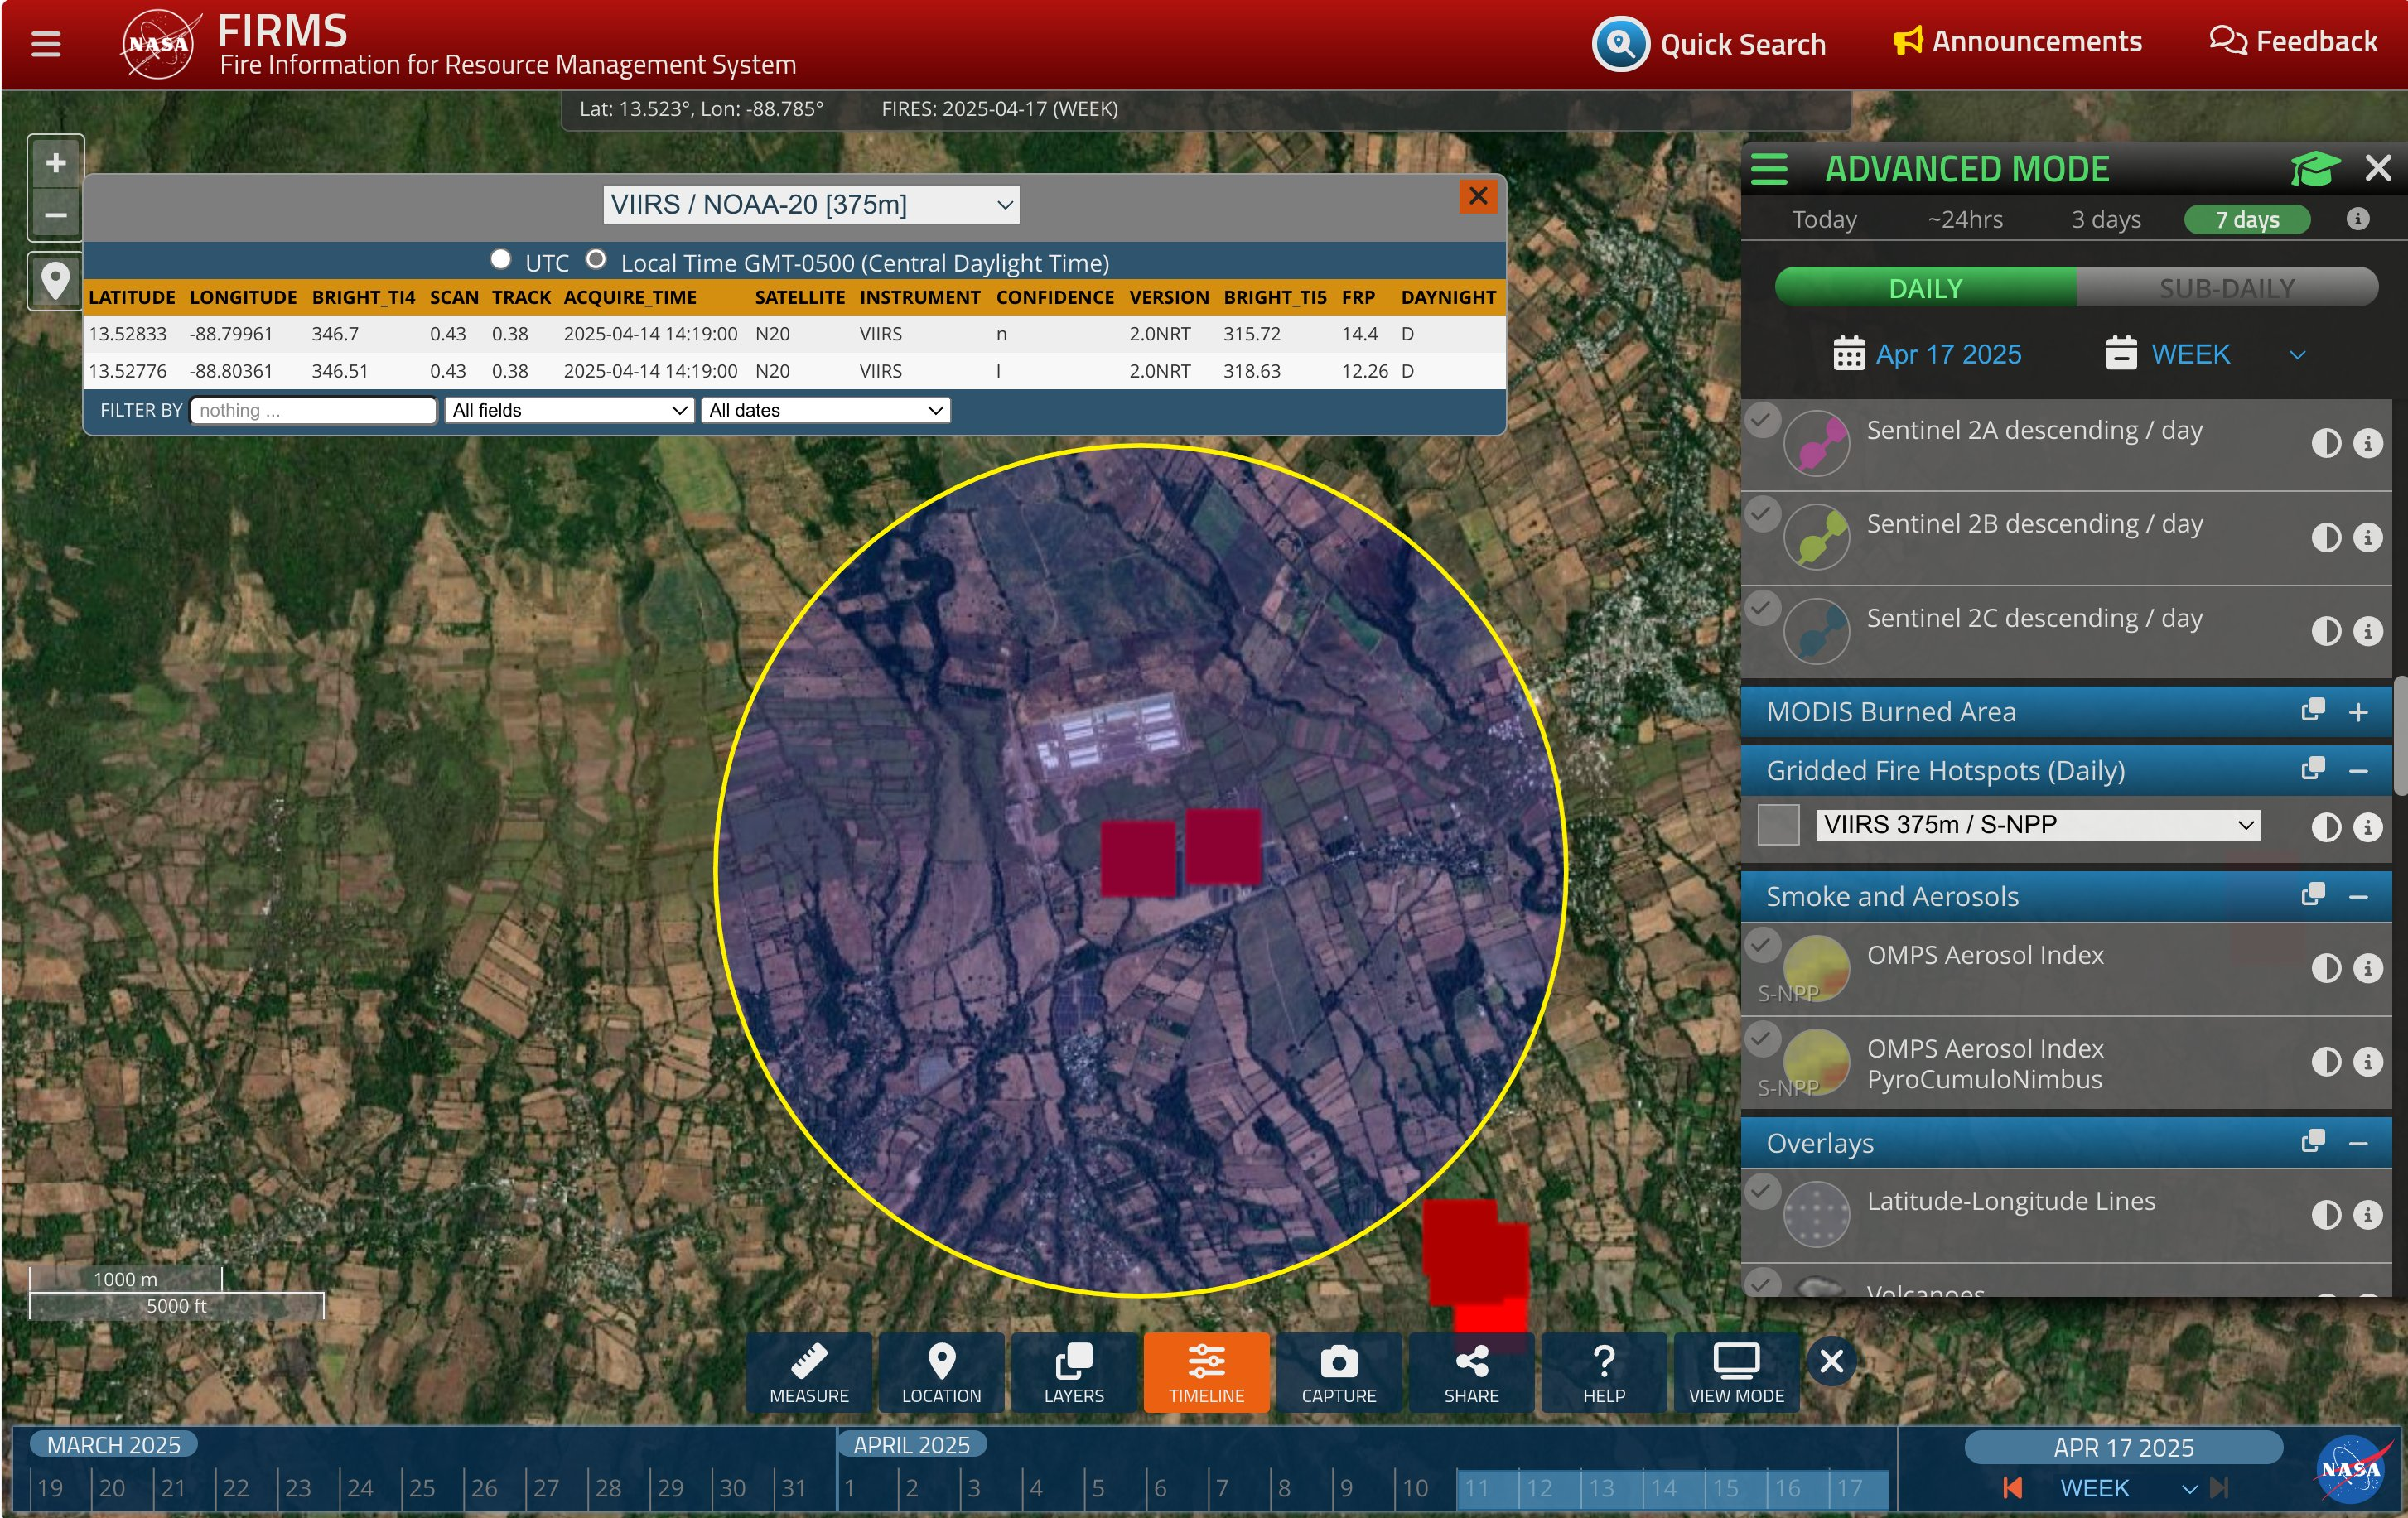Enable the OMPS Aerosol Index layer
The width and height of the screenshot is (2408, 1518).
click(x=1762, y=944)
